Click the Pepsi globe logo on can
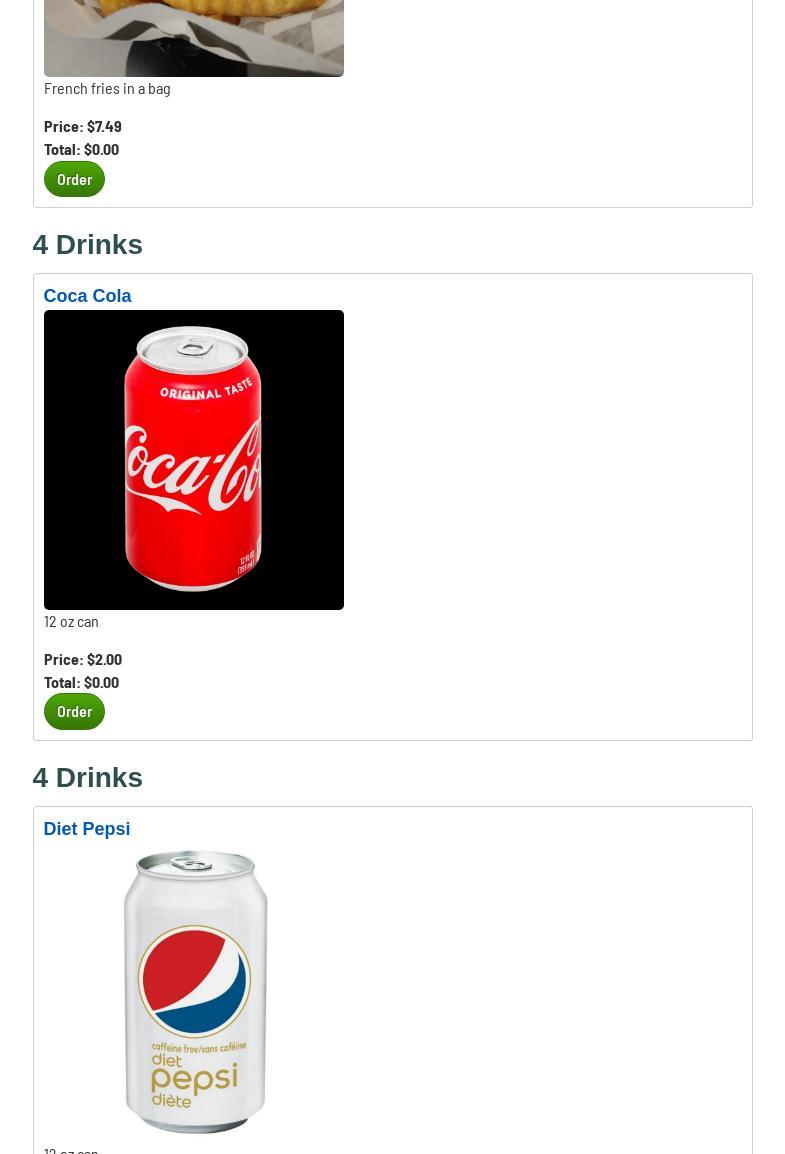 coord(194,981)
